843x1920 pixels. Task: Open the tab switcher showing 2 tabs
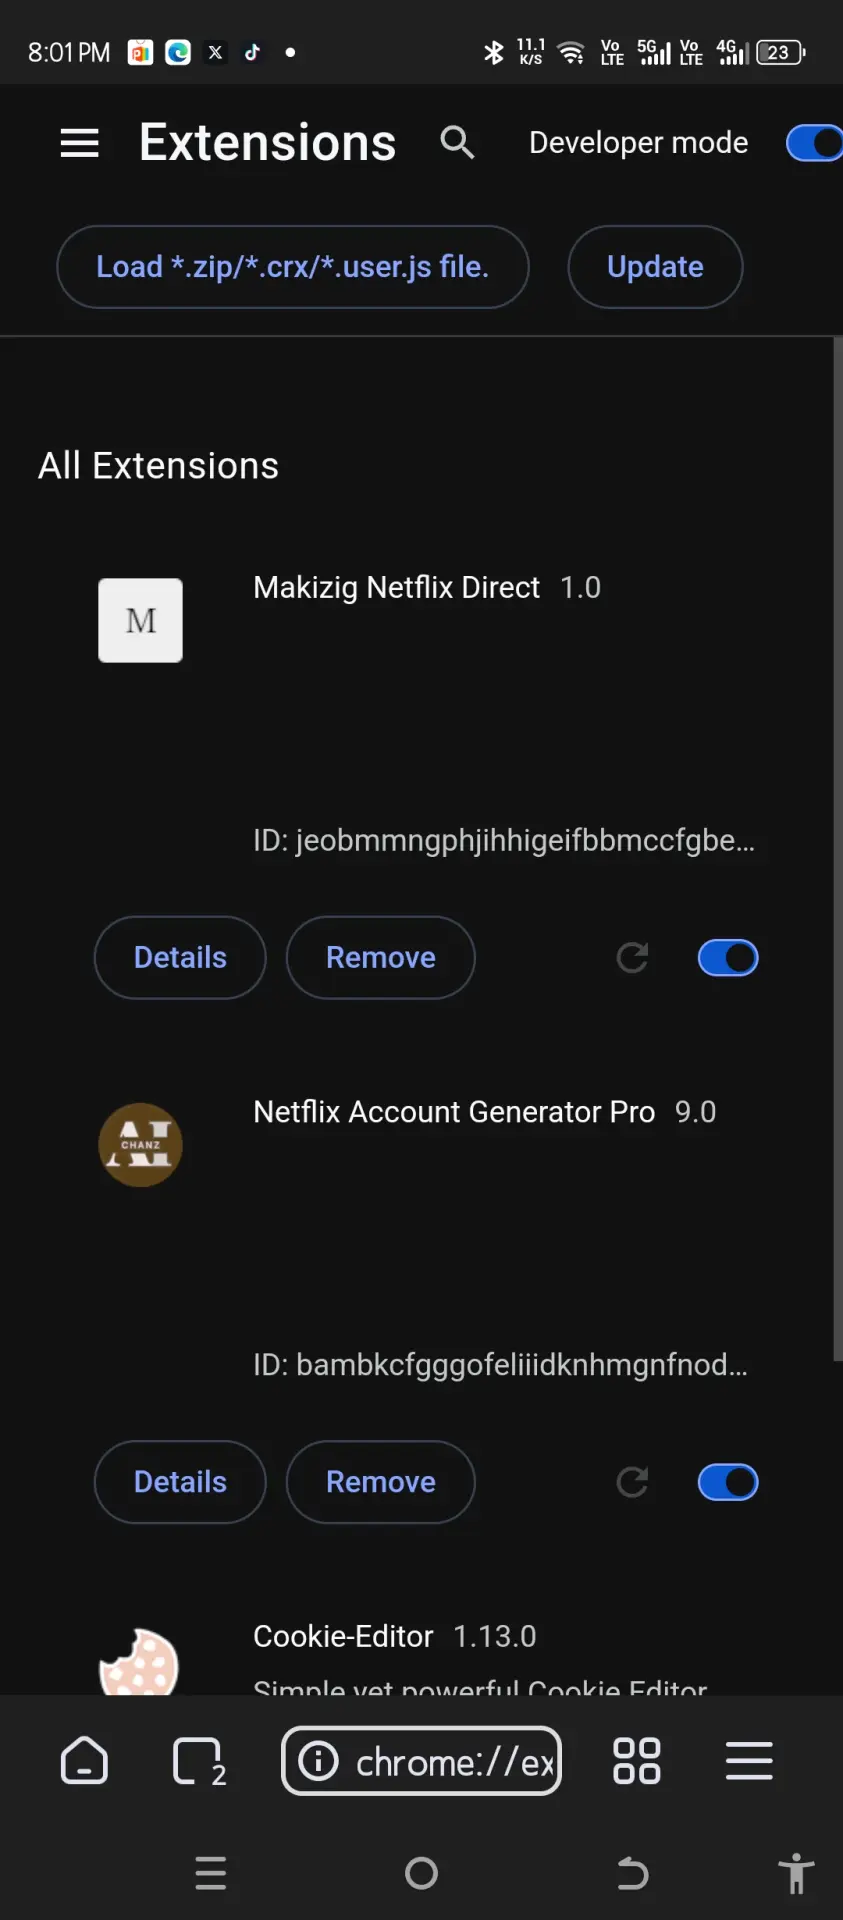[x=199, y=1761]
